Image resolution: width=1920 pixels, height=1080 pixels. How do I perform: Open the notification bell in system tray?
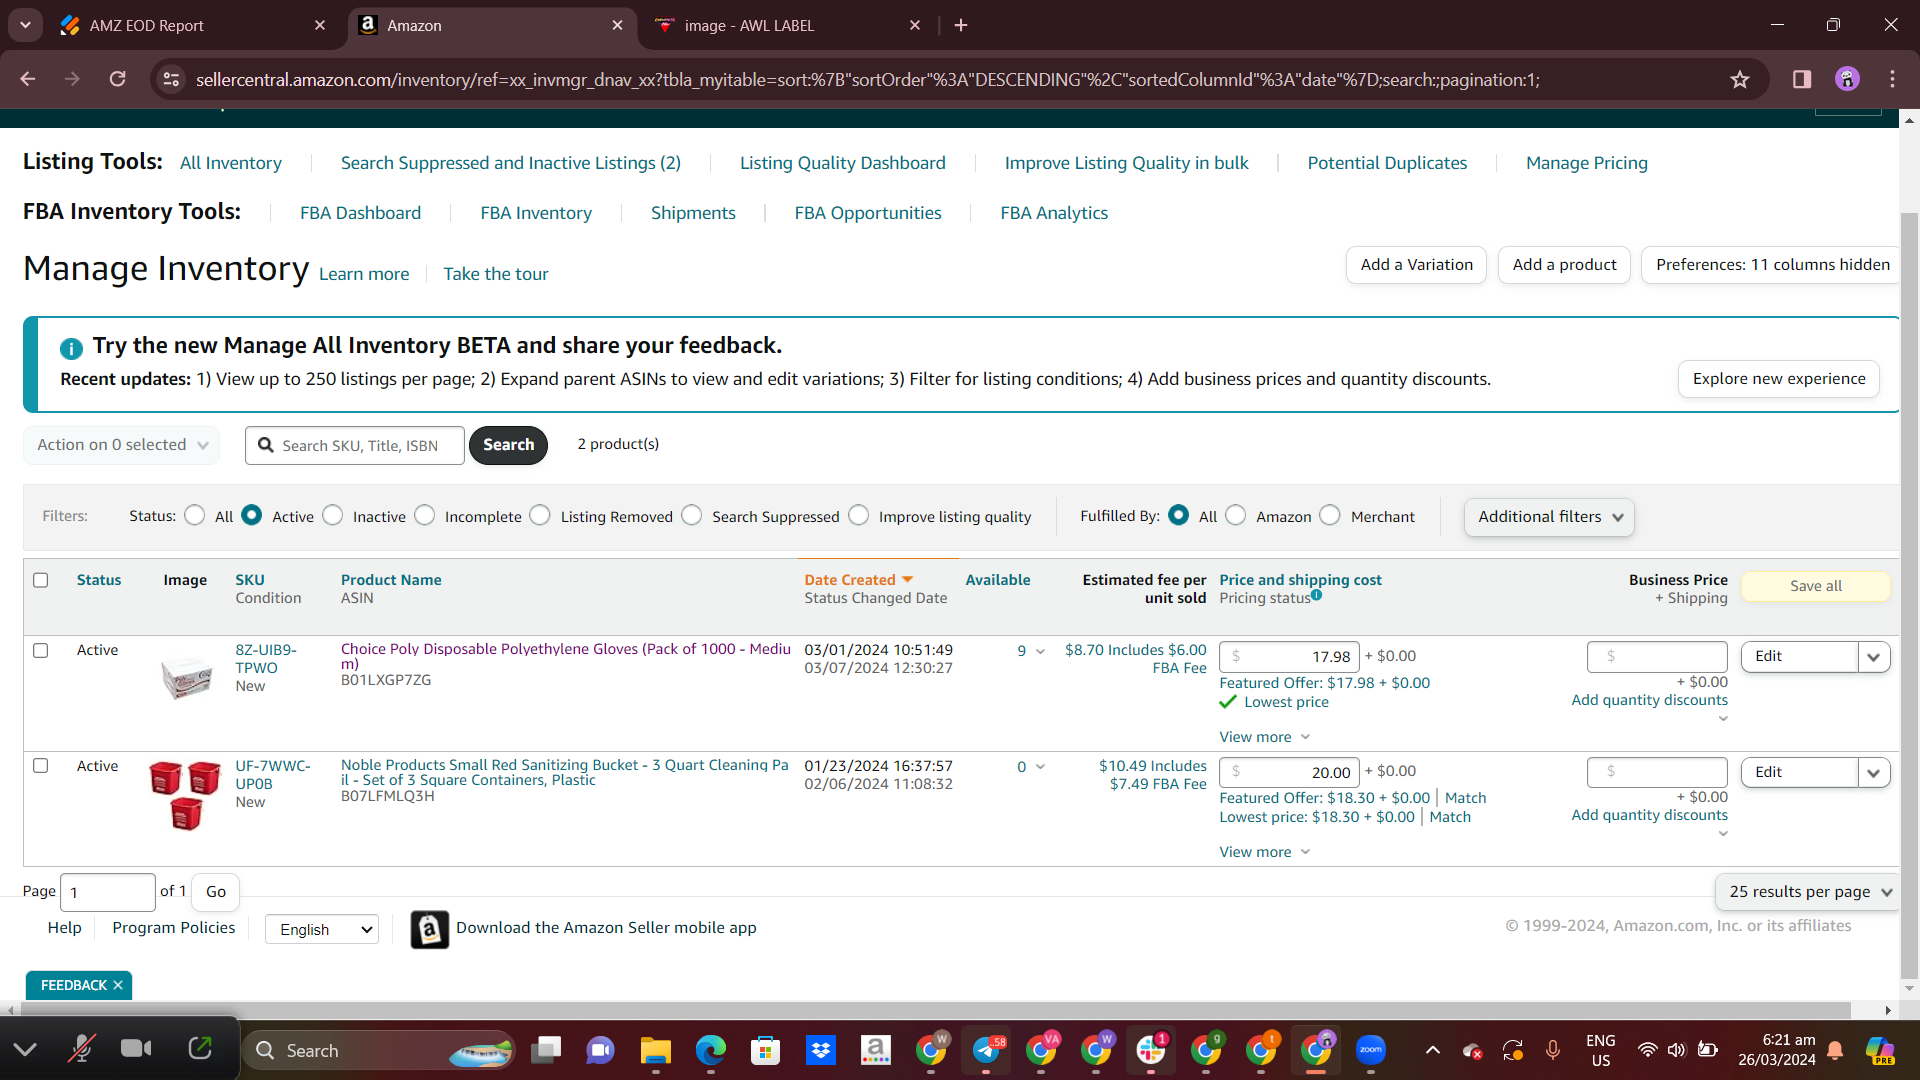point(1835,1050)
